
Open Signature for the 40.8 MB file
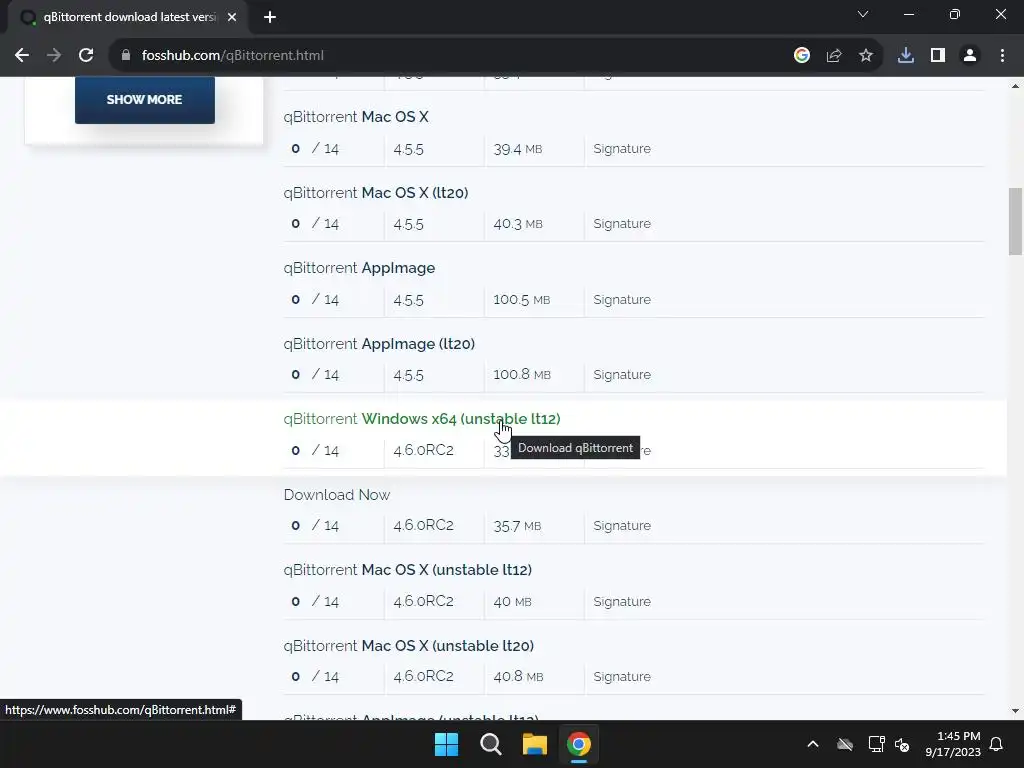click(622, 676)
